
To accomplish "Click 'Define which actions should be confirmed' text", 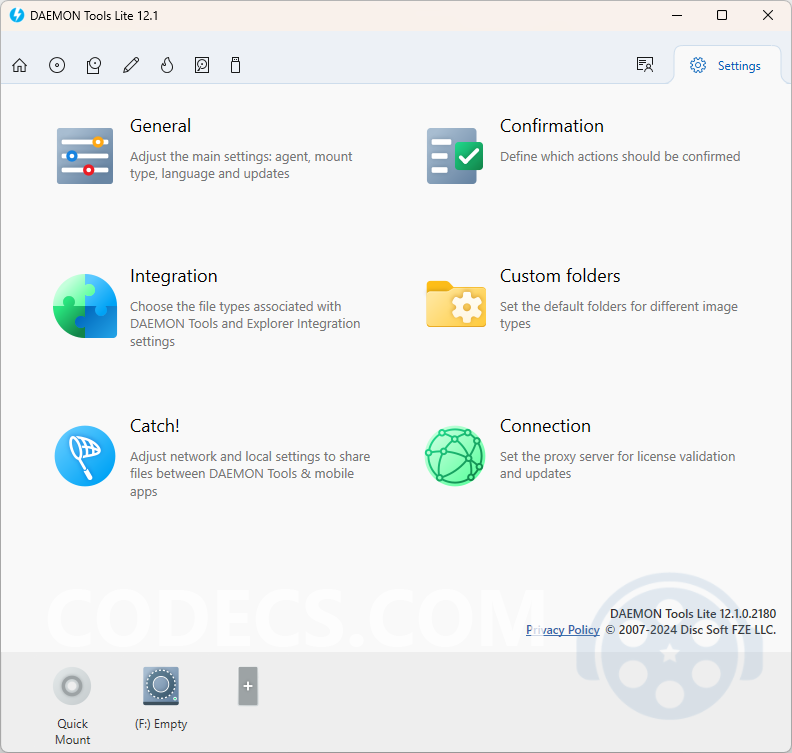I will [x=620, y=157].
